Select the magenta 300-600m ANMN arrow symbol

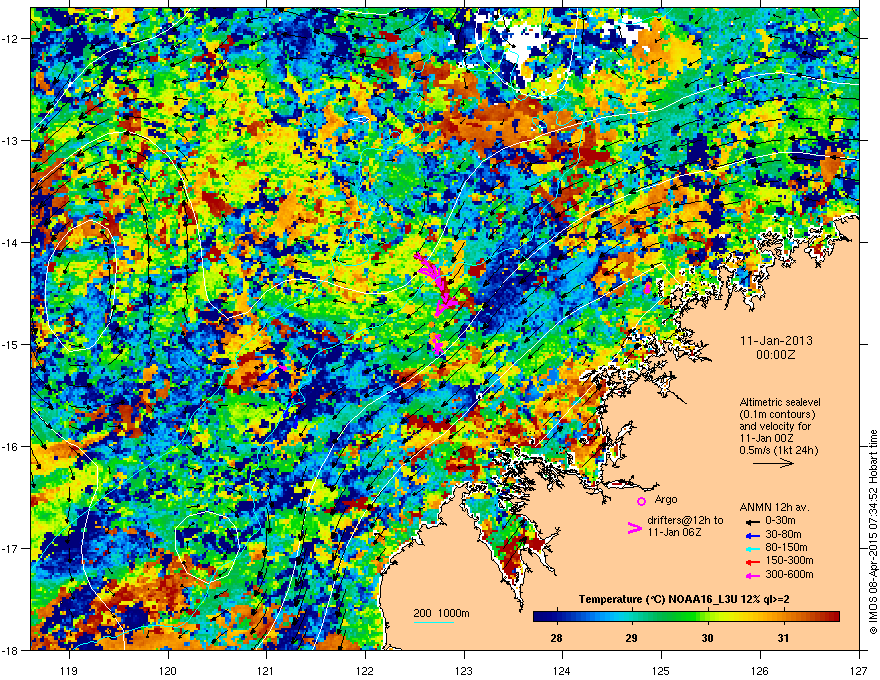[x=751, y=575]
